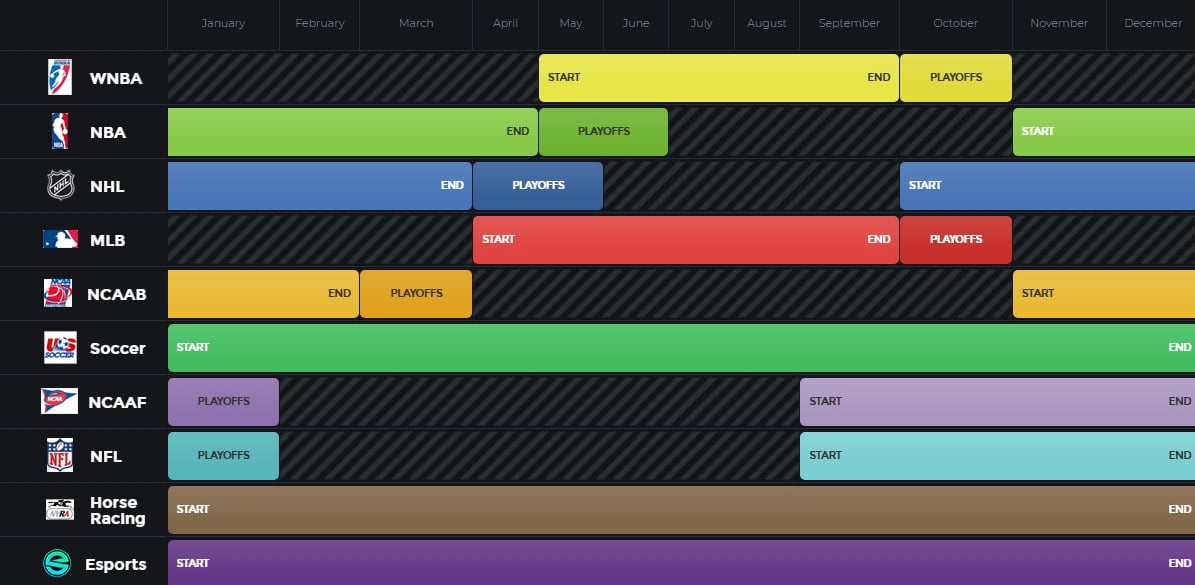Screen dimensions: 1195x585
Task: Click the January column header
Action: coord(223,24)
